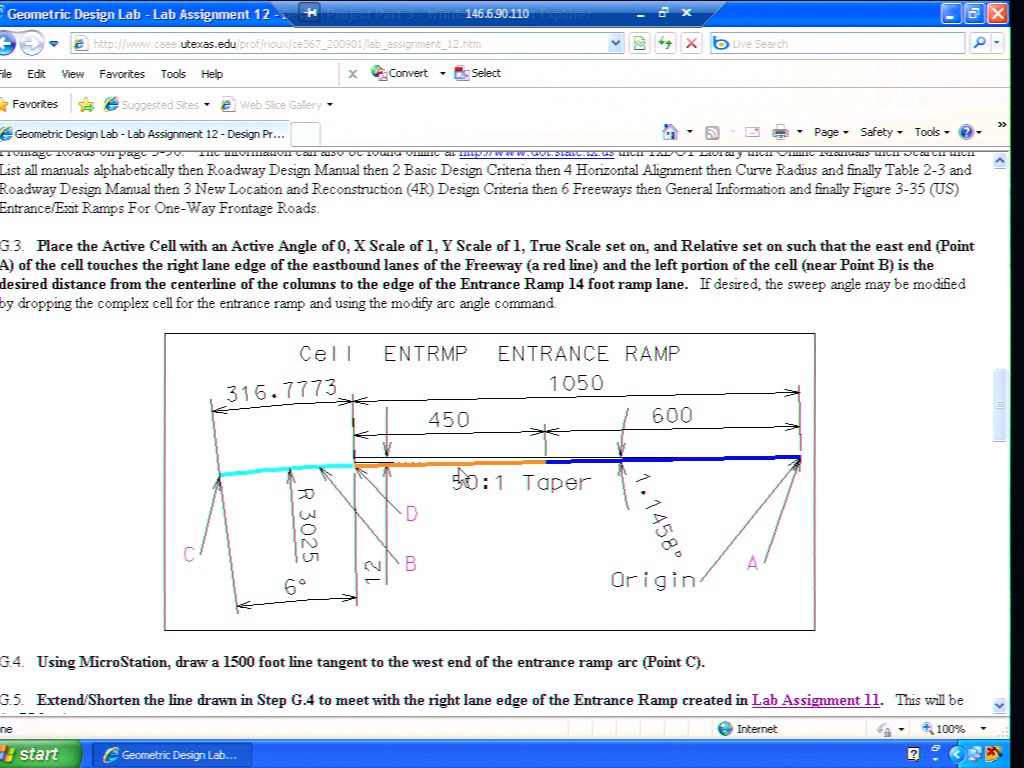Screen dimensions: 1024x768
Task: Stop loading with the red X icon
Action: click(691, 44)
